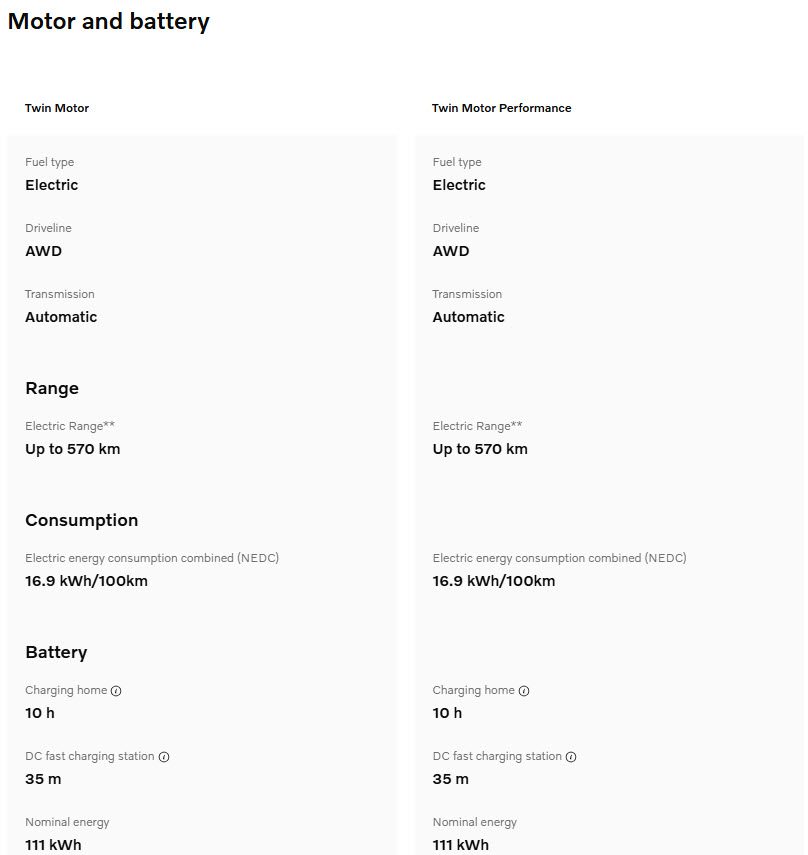The width and height of the screenshot is (808, 855).
Task: Click "Up to 570 km" value under Twin Motor
Action: (72, 449)
